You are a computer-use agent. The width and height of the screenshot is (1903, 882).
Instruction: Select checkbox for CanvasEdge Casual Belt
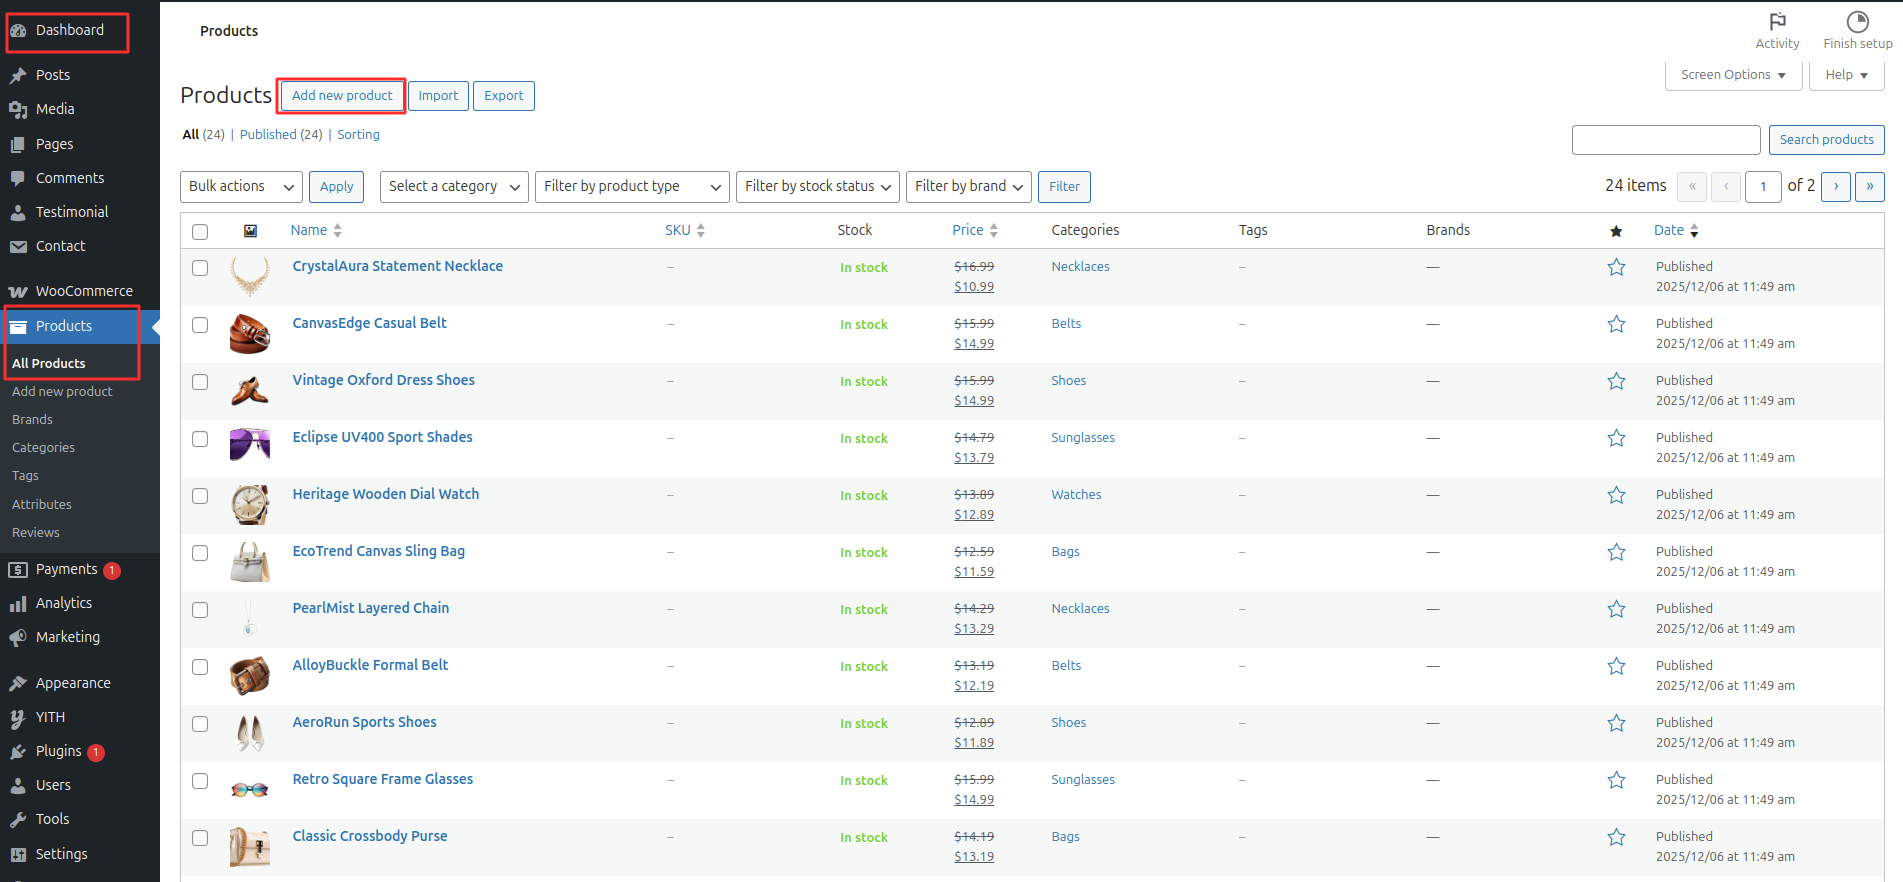[x=200, y=325]
